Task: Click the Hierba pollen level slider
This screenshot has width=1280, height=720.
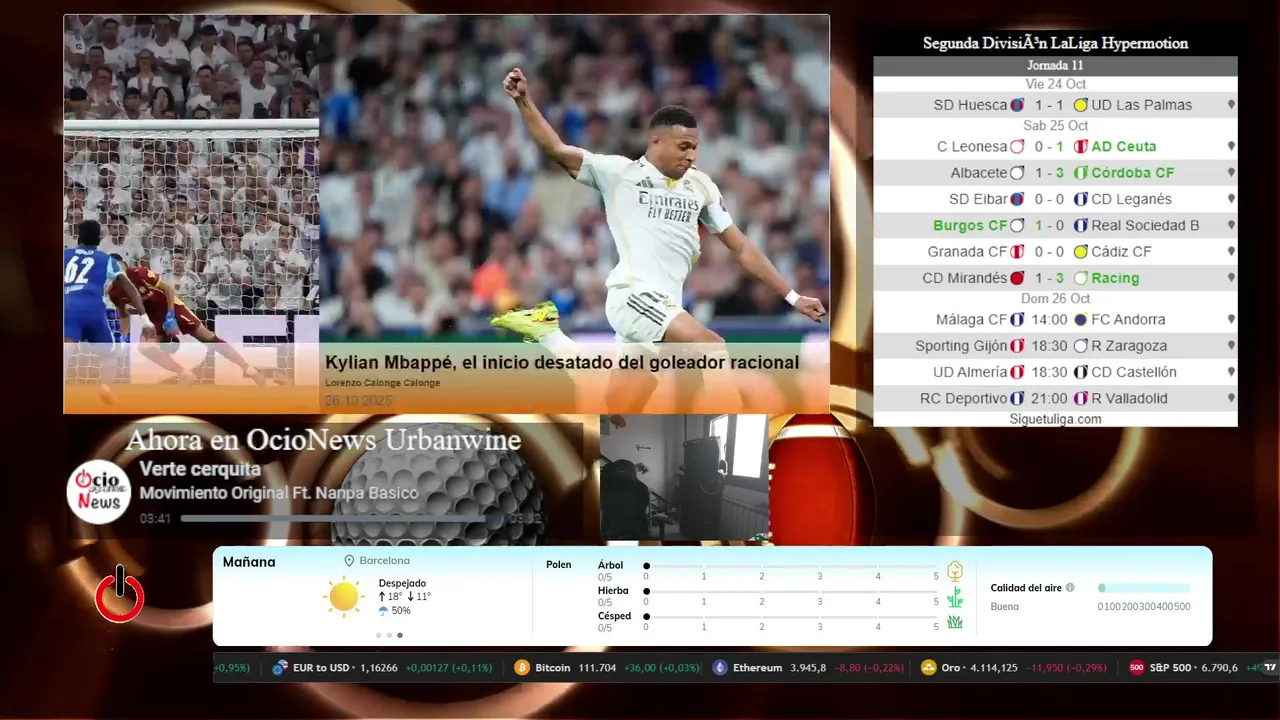Action: (x=791, y=591)
